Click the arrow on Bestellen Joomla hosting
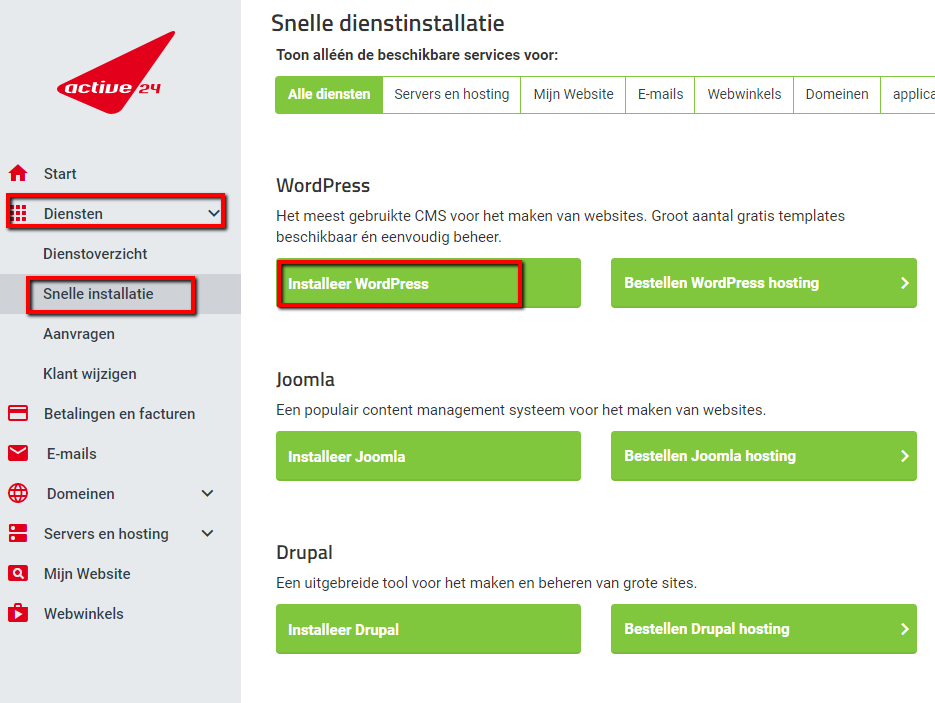The height and width of the screenshot is (703, 935). (904, 456)
